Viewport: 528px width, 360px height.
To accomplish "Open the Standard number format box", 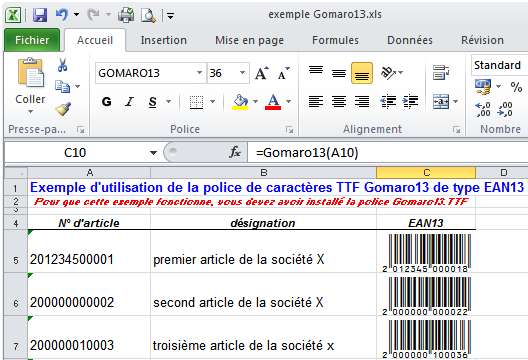I will (499, 65).
